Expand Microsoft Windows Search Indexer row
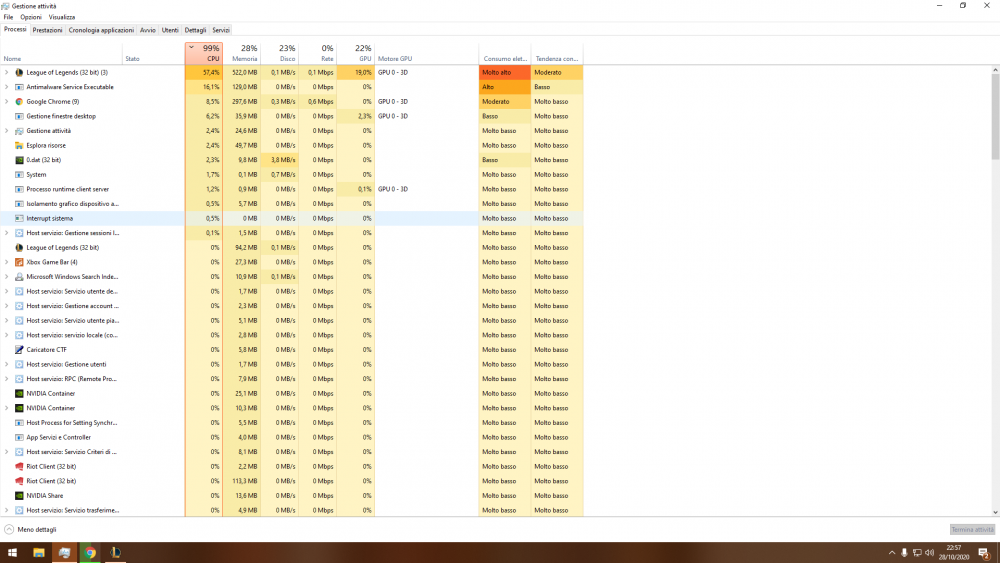The height and width of the screenshot is (563, 1000). 6,277
